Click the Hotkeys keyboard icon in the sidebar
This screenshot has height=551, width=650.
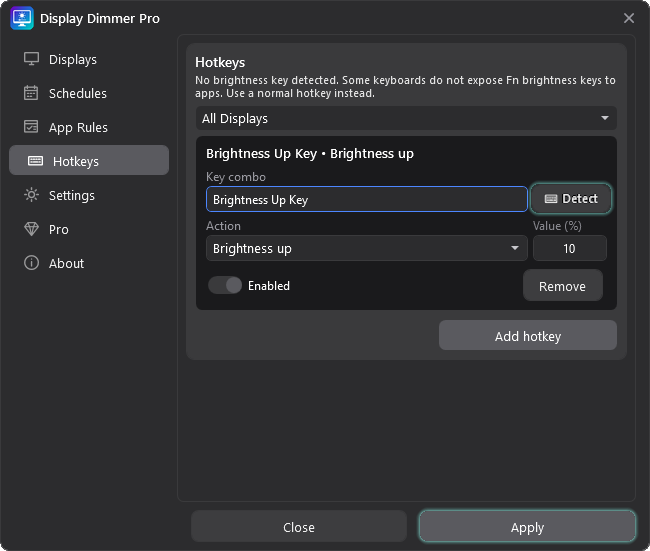35,161
